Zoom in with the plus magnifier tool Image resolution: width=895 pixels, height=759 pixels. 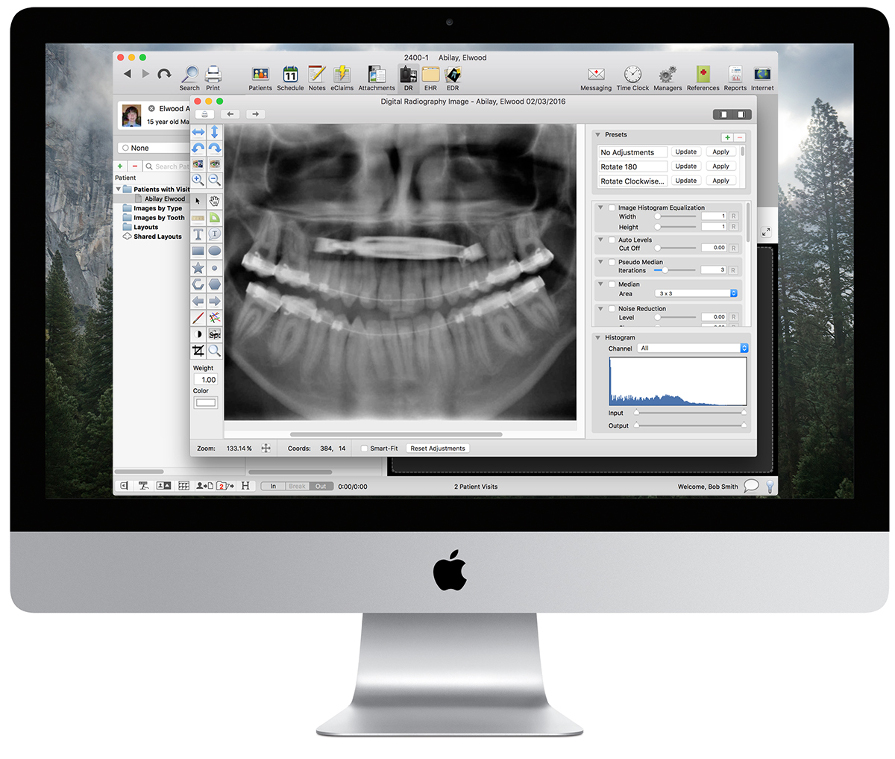tap(198, 180)
